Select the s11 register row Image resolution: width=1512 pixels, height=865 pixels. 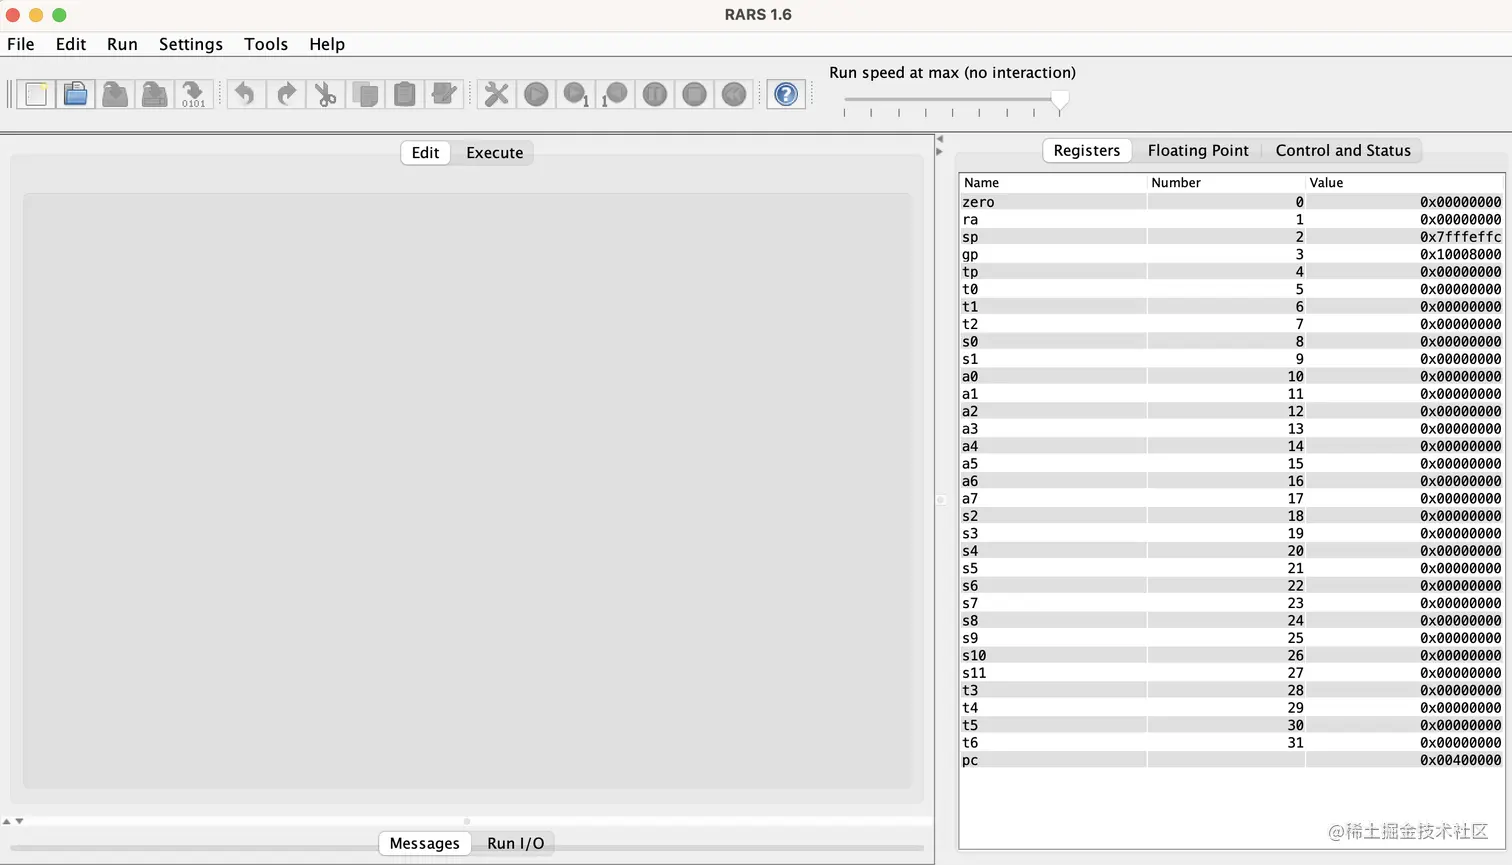(1232, 673)
